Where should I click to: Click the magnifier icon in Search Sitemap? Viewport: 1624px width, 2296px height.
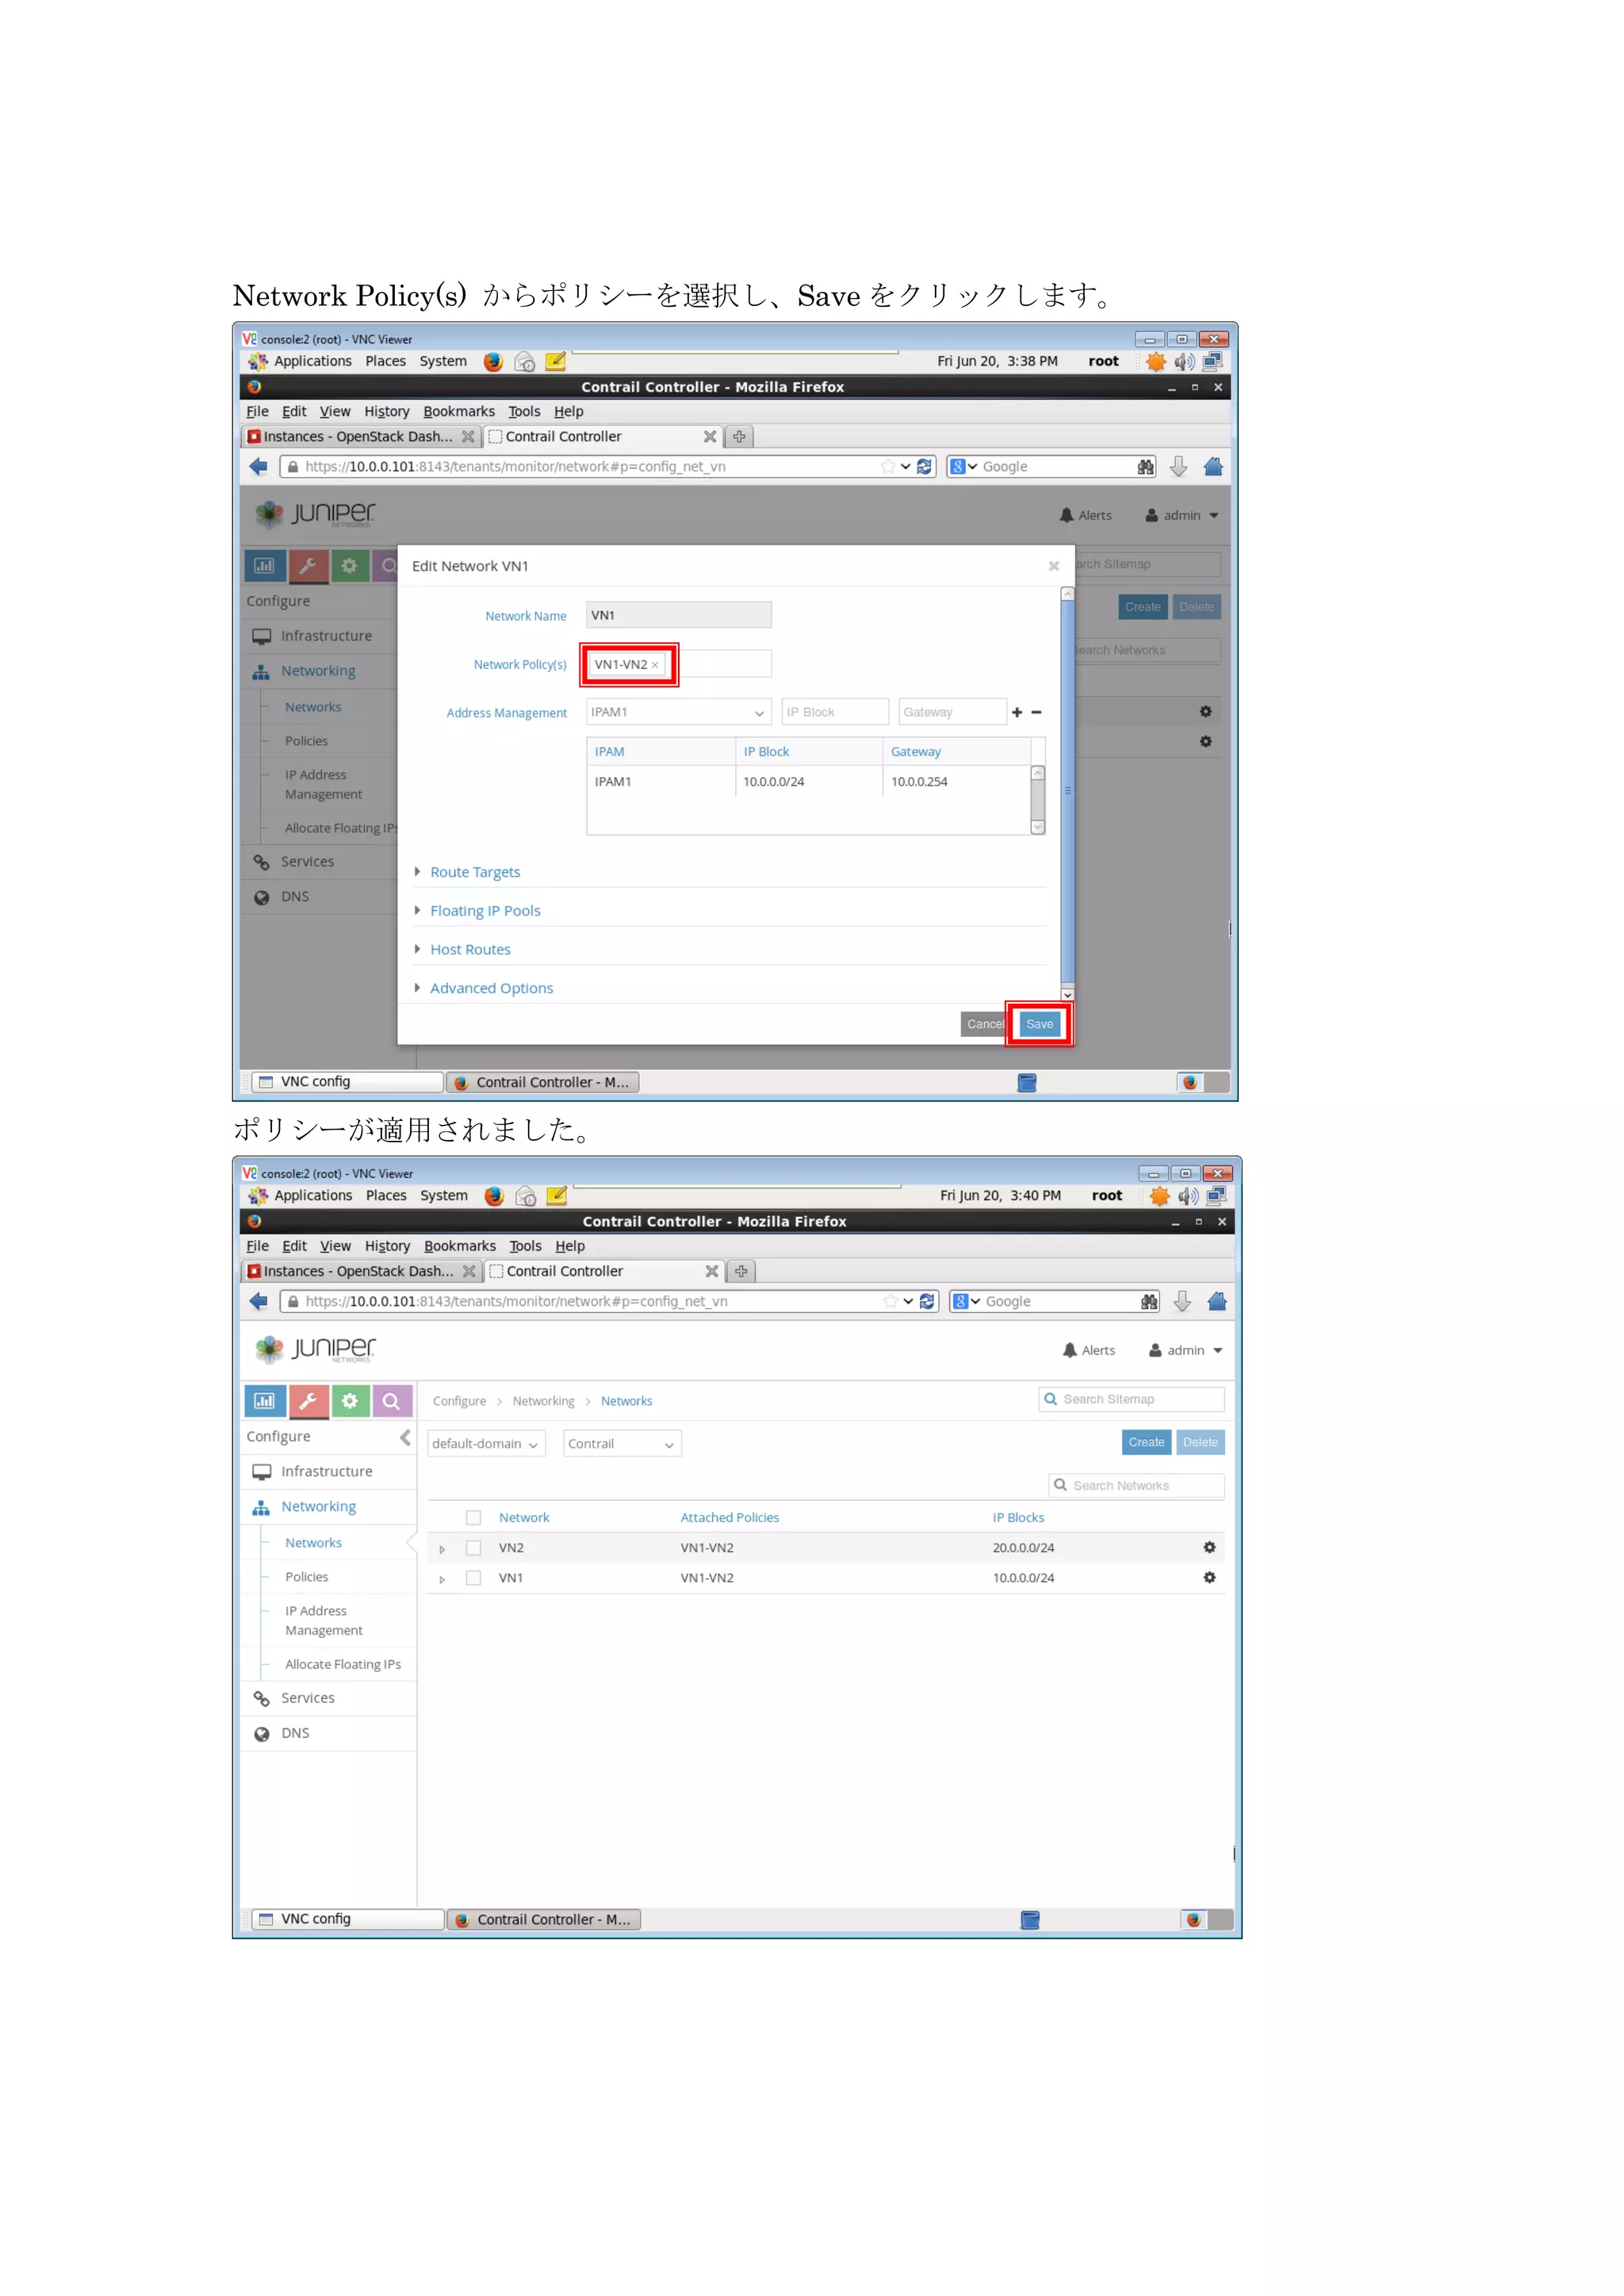click(1050, 1399)
